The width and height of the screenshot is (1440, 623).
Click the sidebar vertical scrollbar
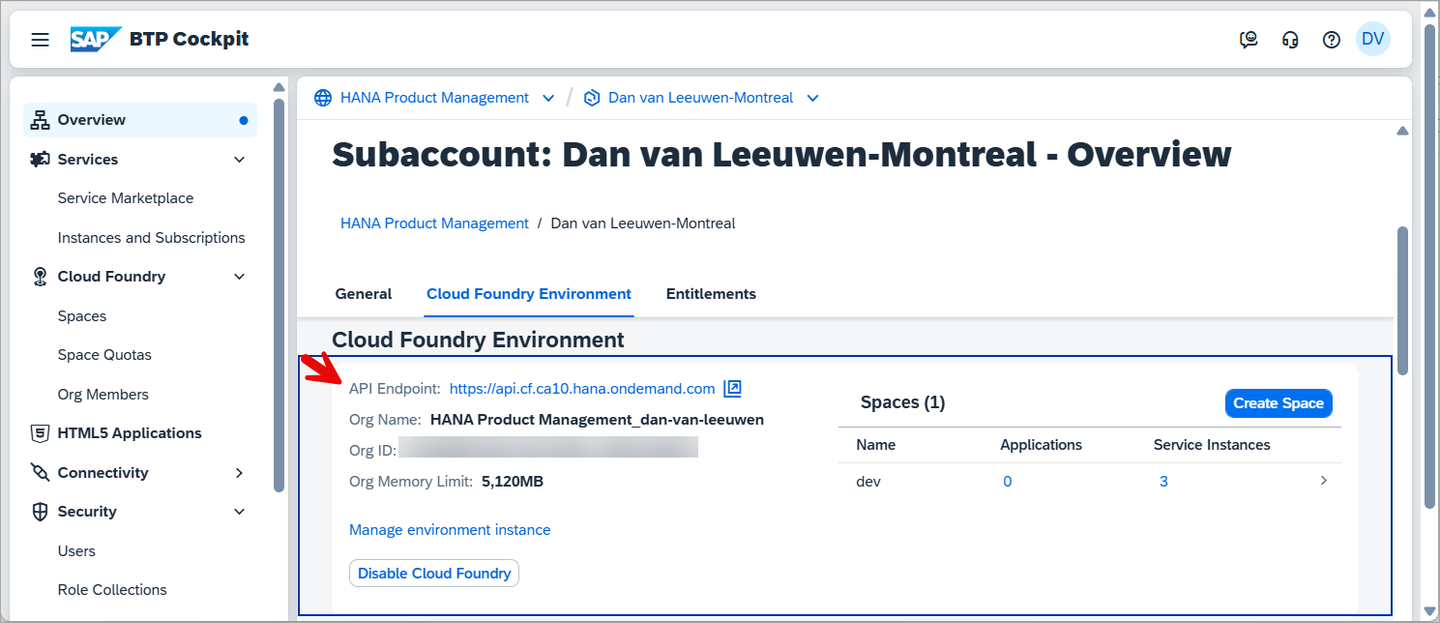click(279, 295)
